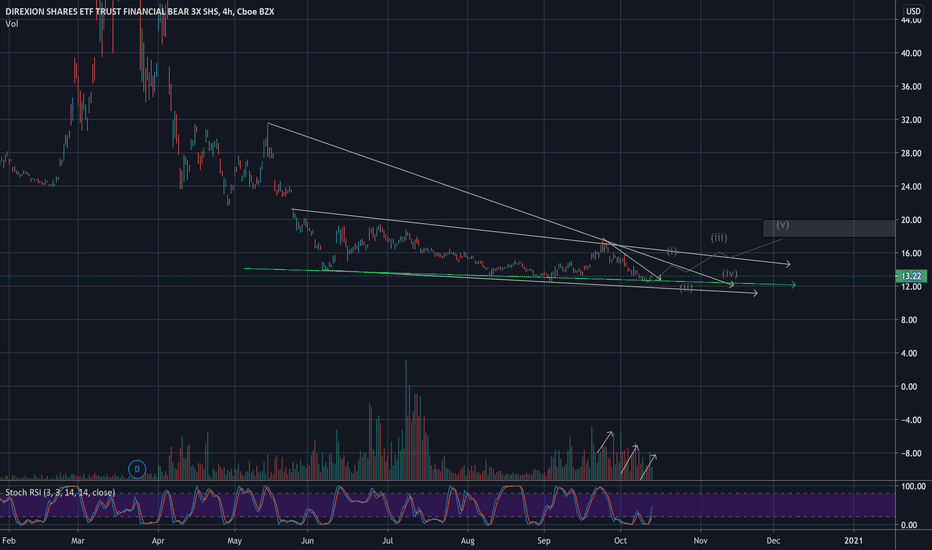Click the 0.00 price scale label
The image size is (932, 550).
click(909, 386)
